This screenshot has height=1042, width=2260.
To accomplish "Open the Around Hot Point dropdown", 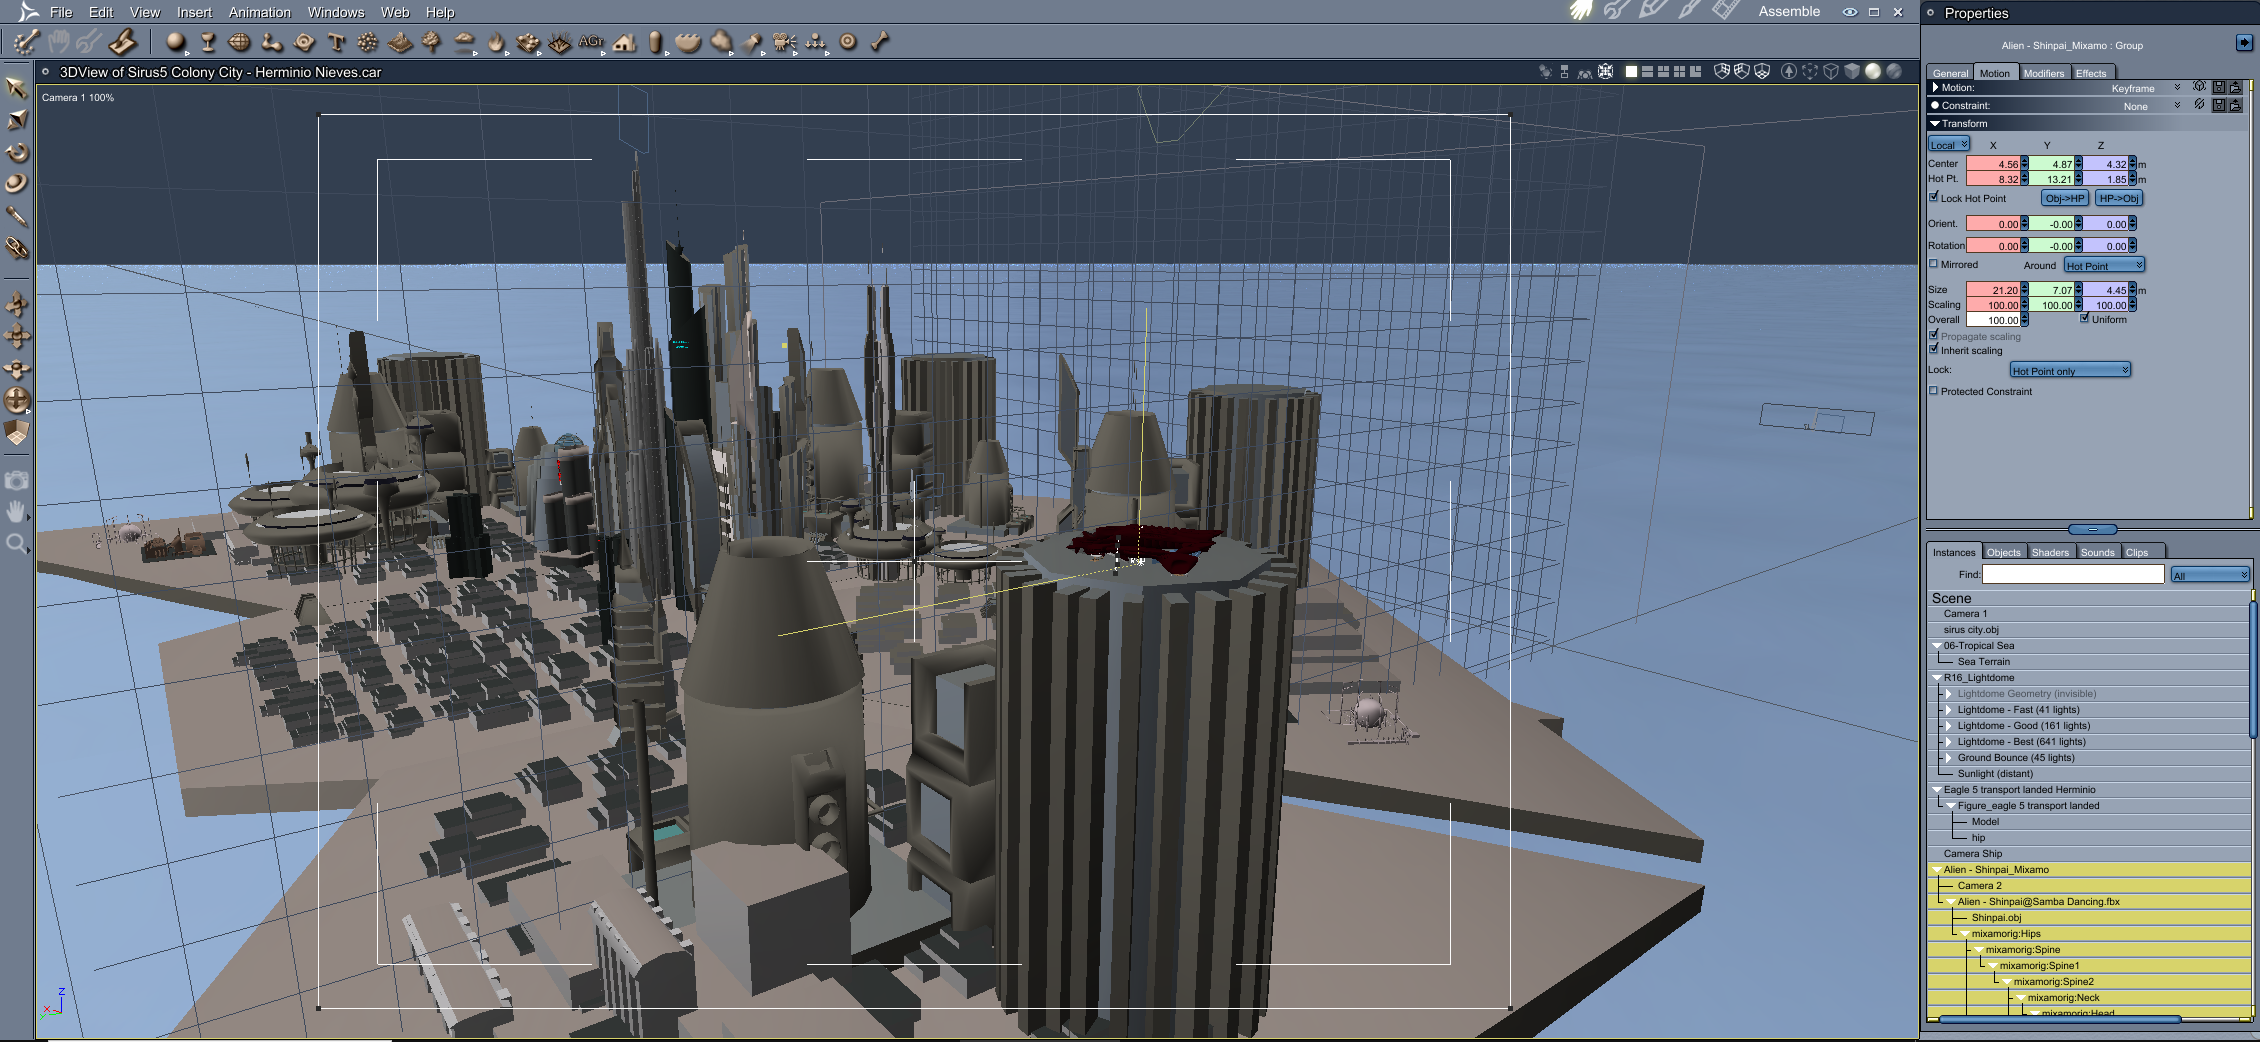I will click(x=2104, y=265).
